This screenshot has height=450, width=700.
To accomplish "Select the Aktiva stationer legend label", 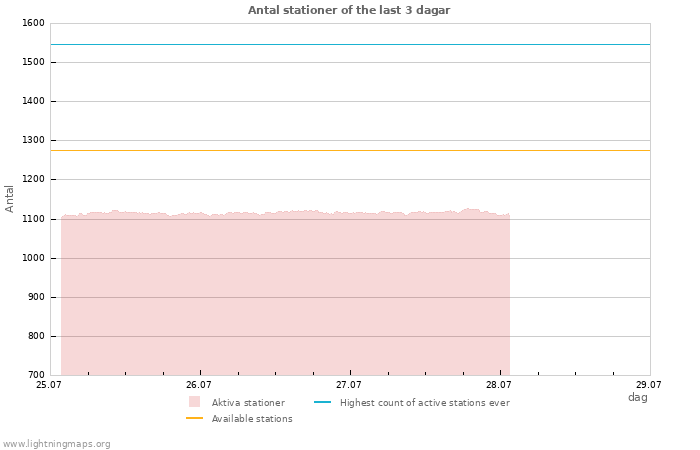I will coord(248,403).
